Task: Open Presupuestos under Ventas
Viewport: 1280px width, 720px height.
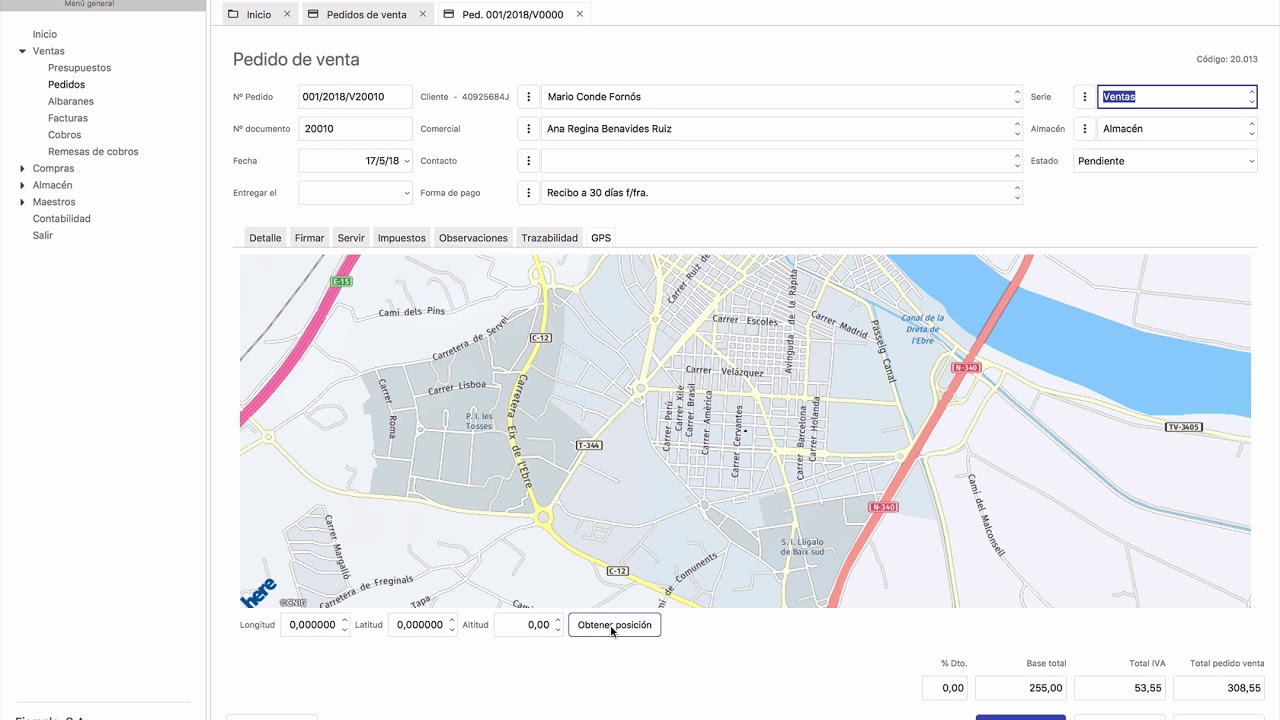Action: click(80, 68)
